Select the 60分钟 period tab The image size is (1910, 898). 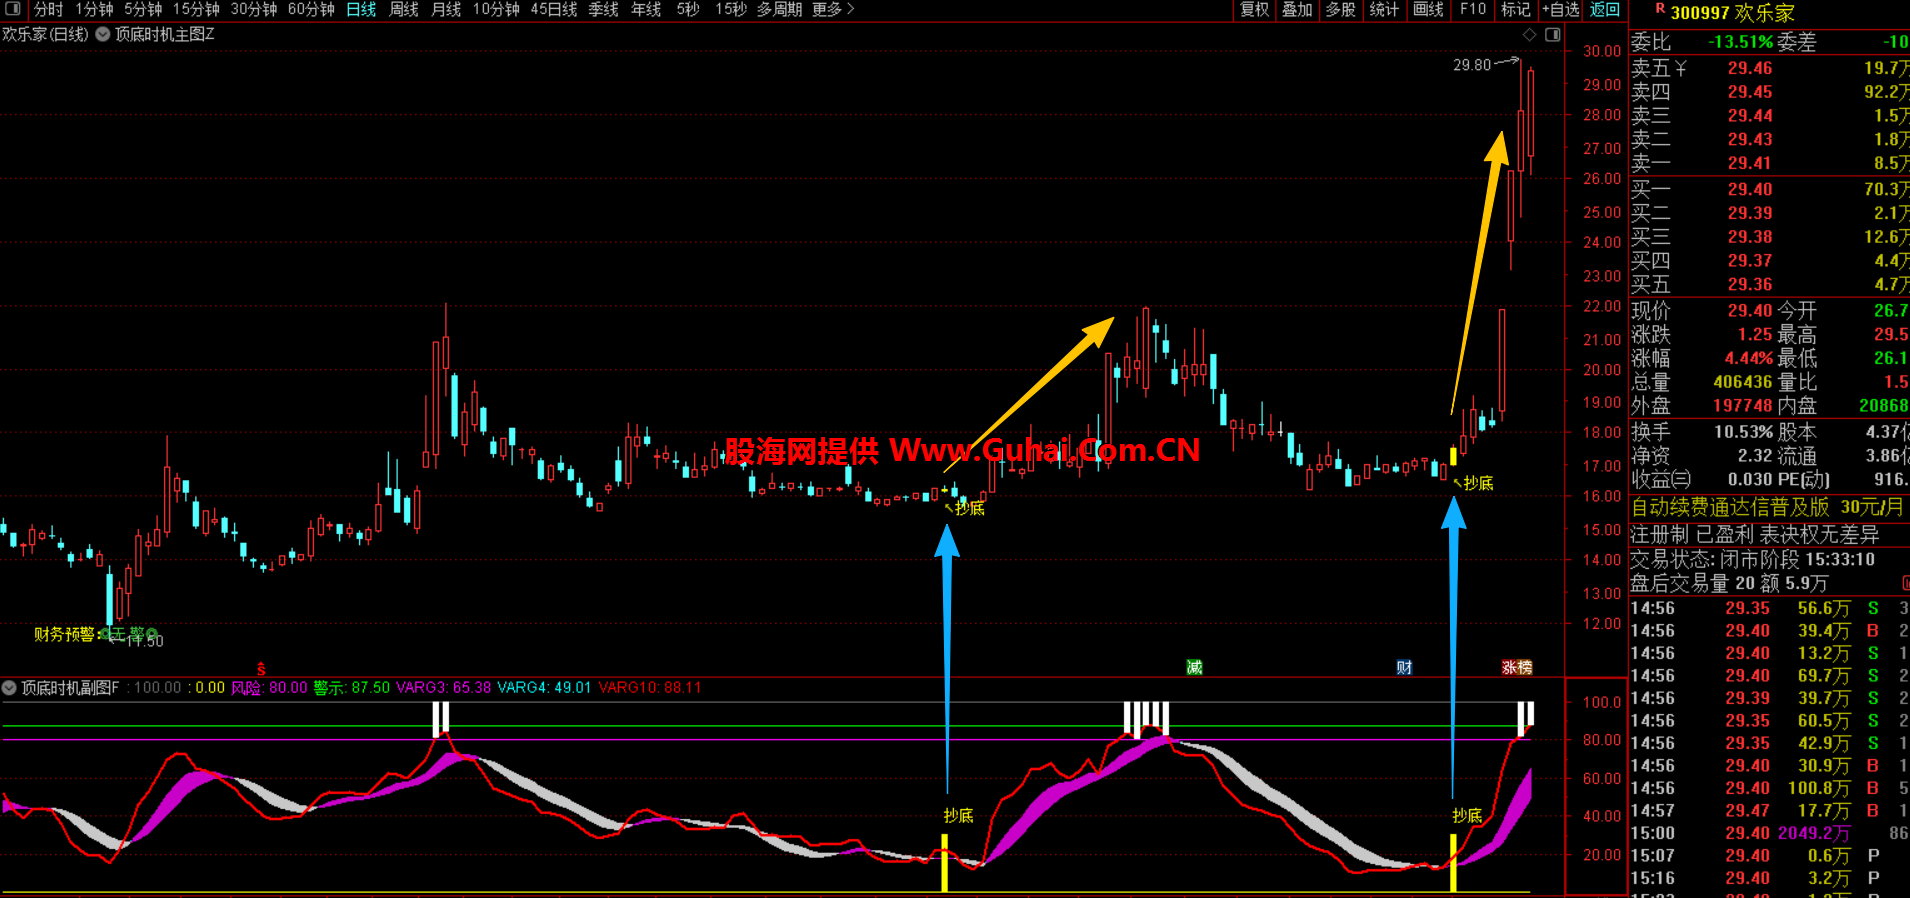[311, 9]
